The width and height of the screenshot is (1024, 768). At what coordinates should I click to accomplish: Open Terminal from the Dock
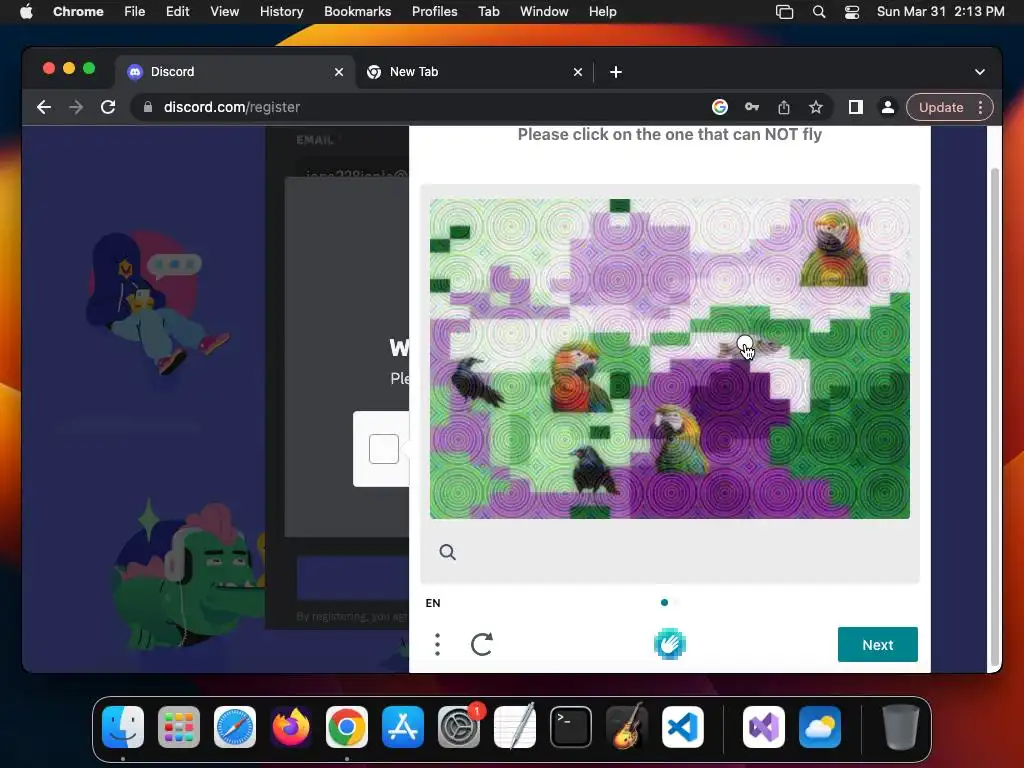[571, 727]
